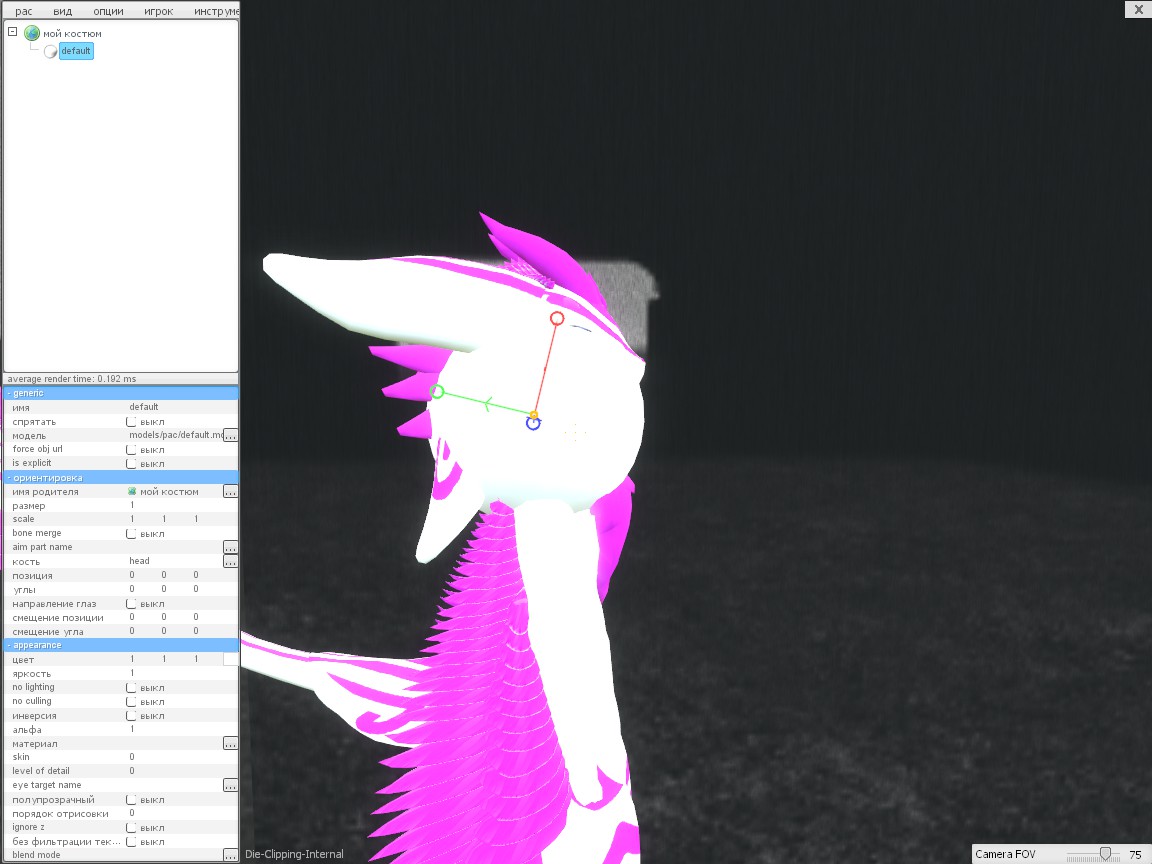1152x864 pixels.
Task: Collapse the ориентировка section header
Action: pyautogui.click(x=121, y=478)
